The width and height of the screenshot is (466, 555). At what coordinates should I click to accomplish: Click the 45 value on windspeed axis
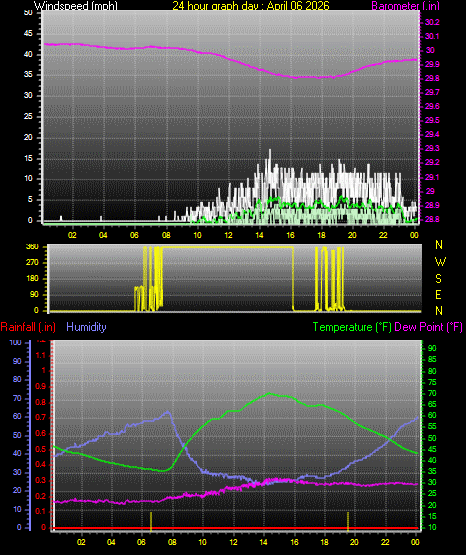28,33
